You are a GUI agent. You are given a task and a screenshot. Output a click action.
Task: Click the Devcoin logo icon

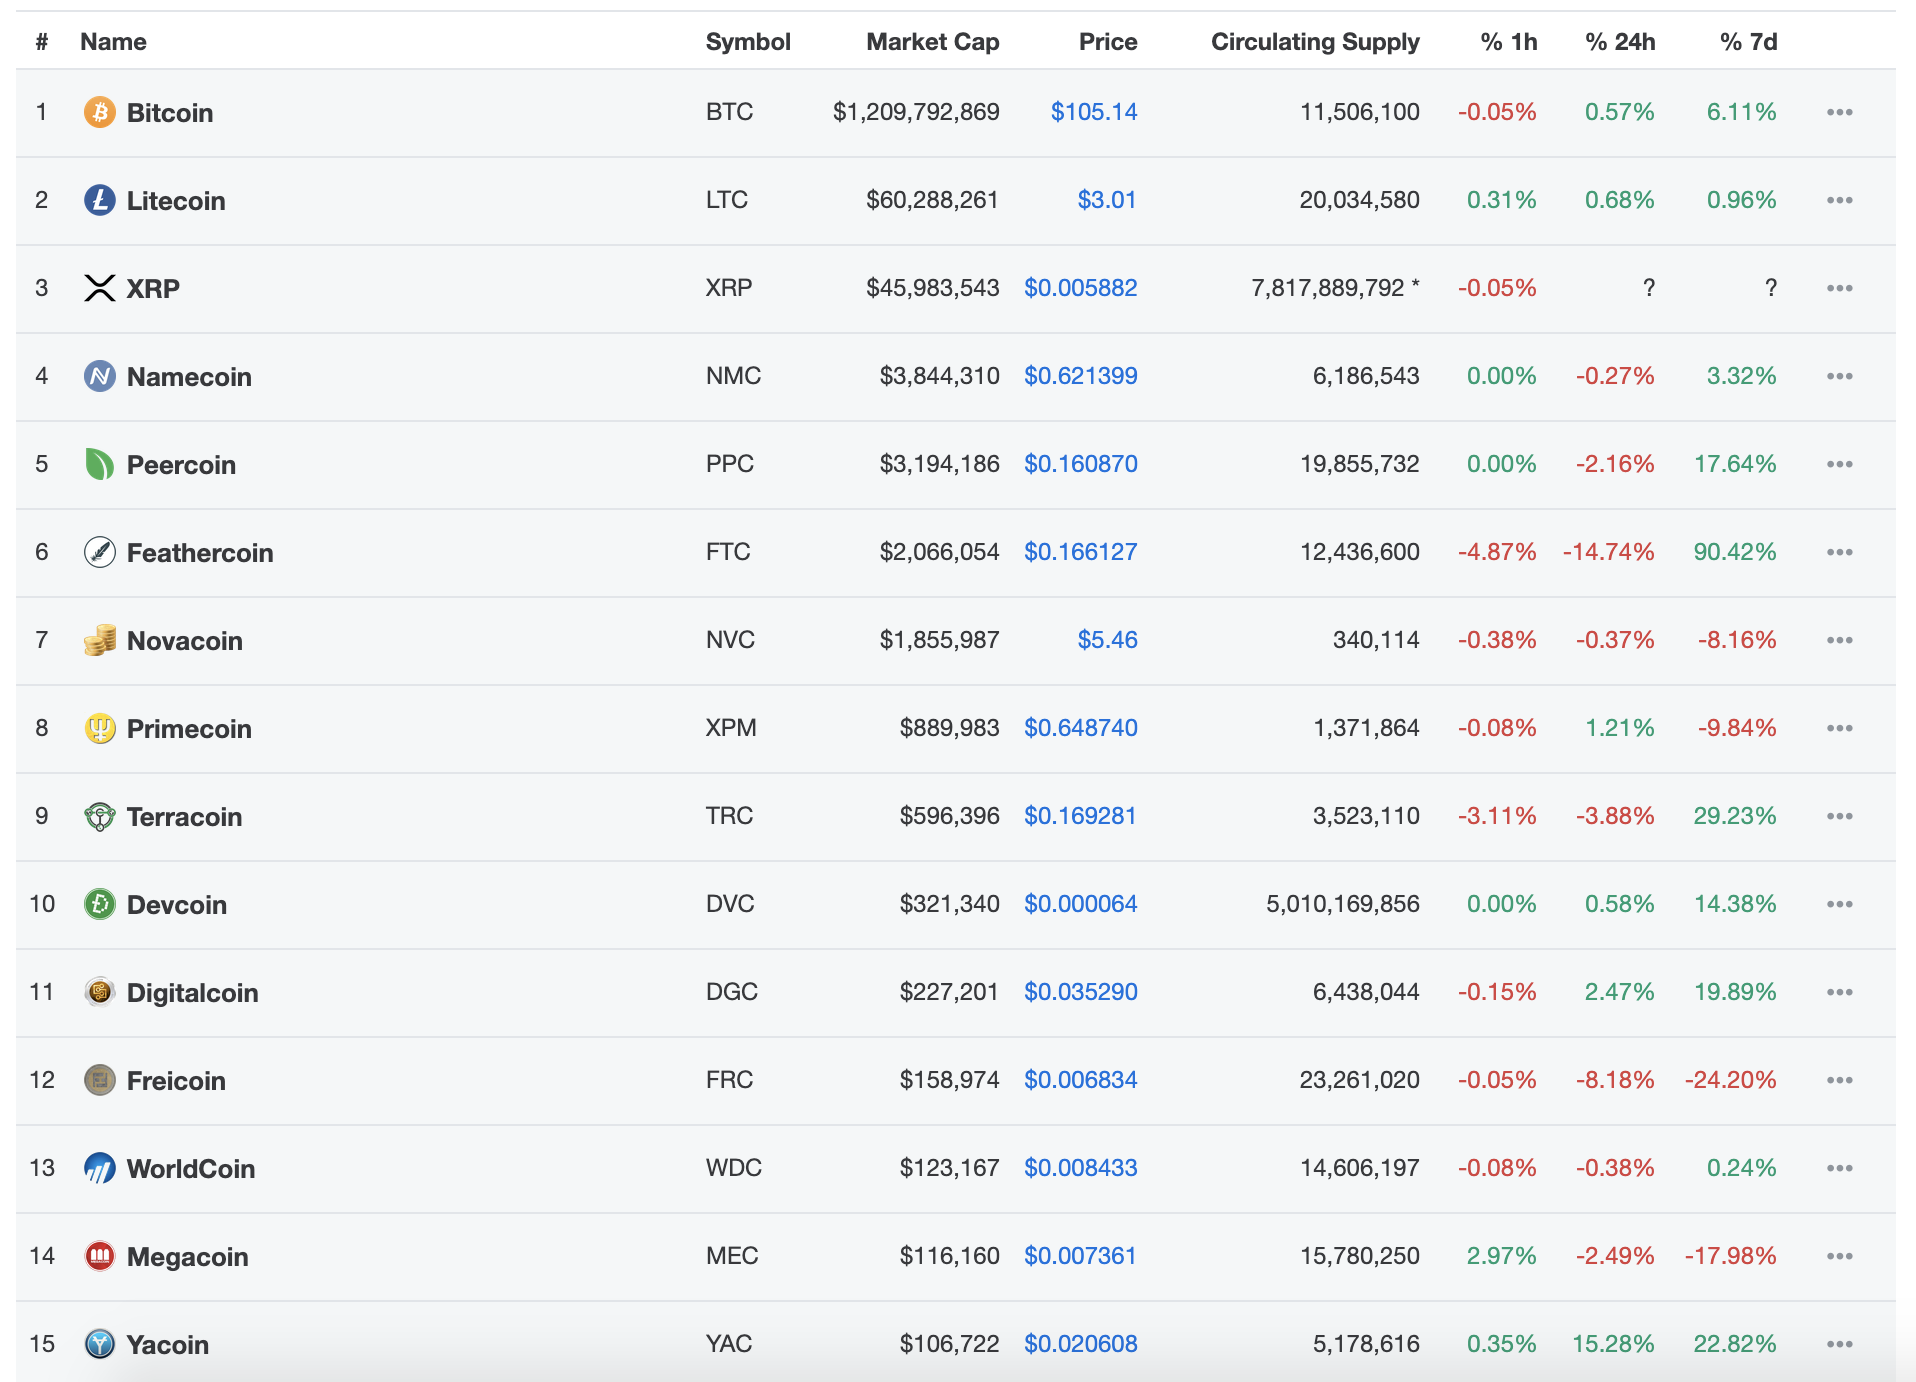point(99,904)
